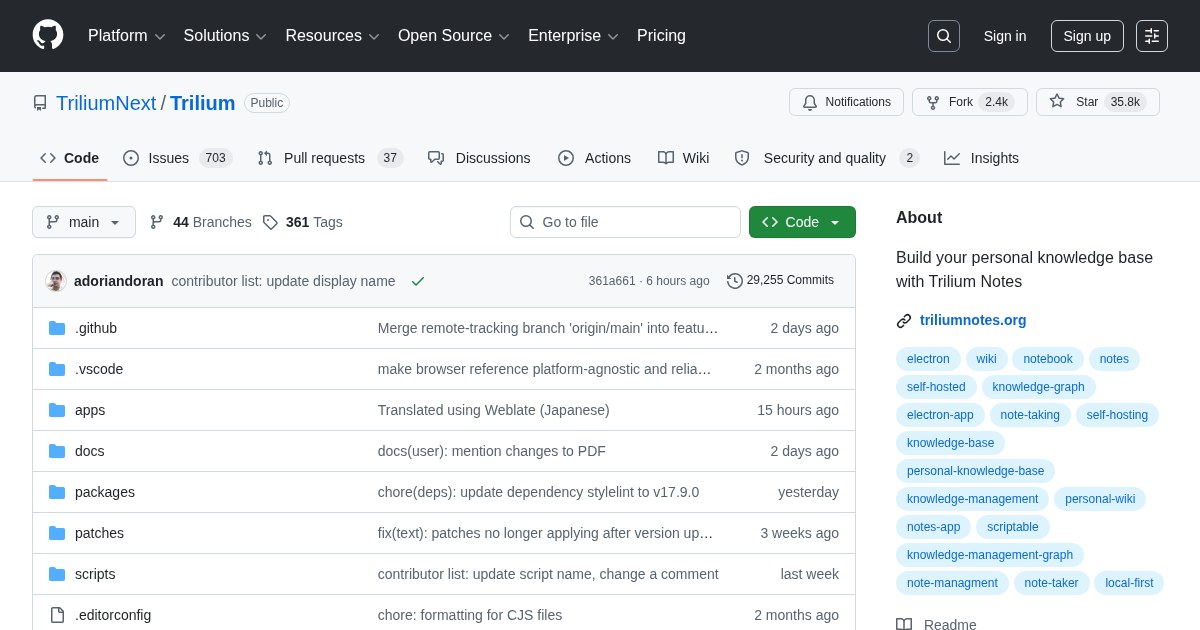
Task: Click the .editorconfig file icon
Action: point(57,615)
